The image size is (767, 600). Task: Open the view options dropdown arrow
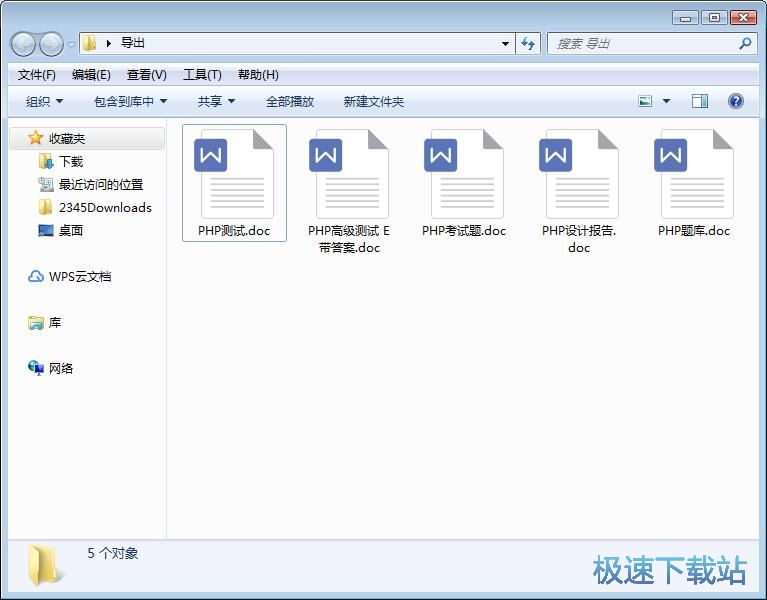(x=666, y=101)
